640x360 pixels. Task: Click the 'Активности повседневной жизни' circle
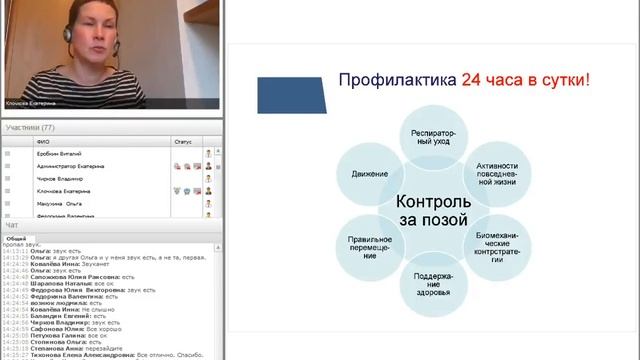[497, 174]
